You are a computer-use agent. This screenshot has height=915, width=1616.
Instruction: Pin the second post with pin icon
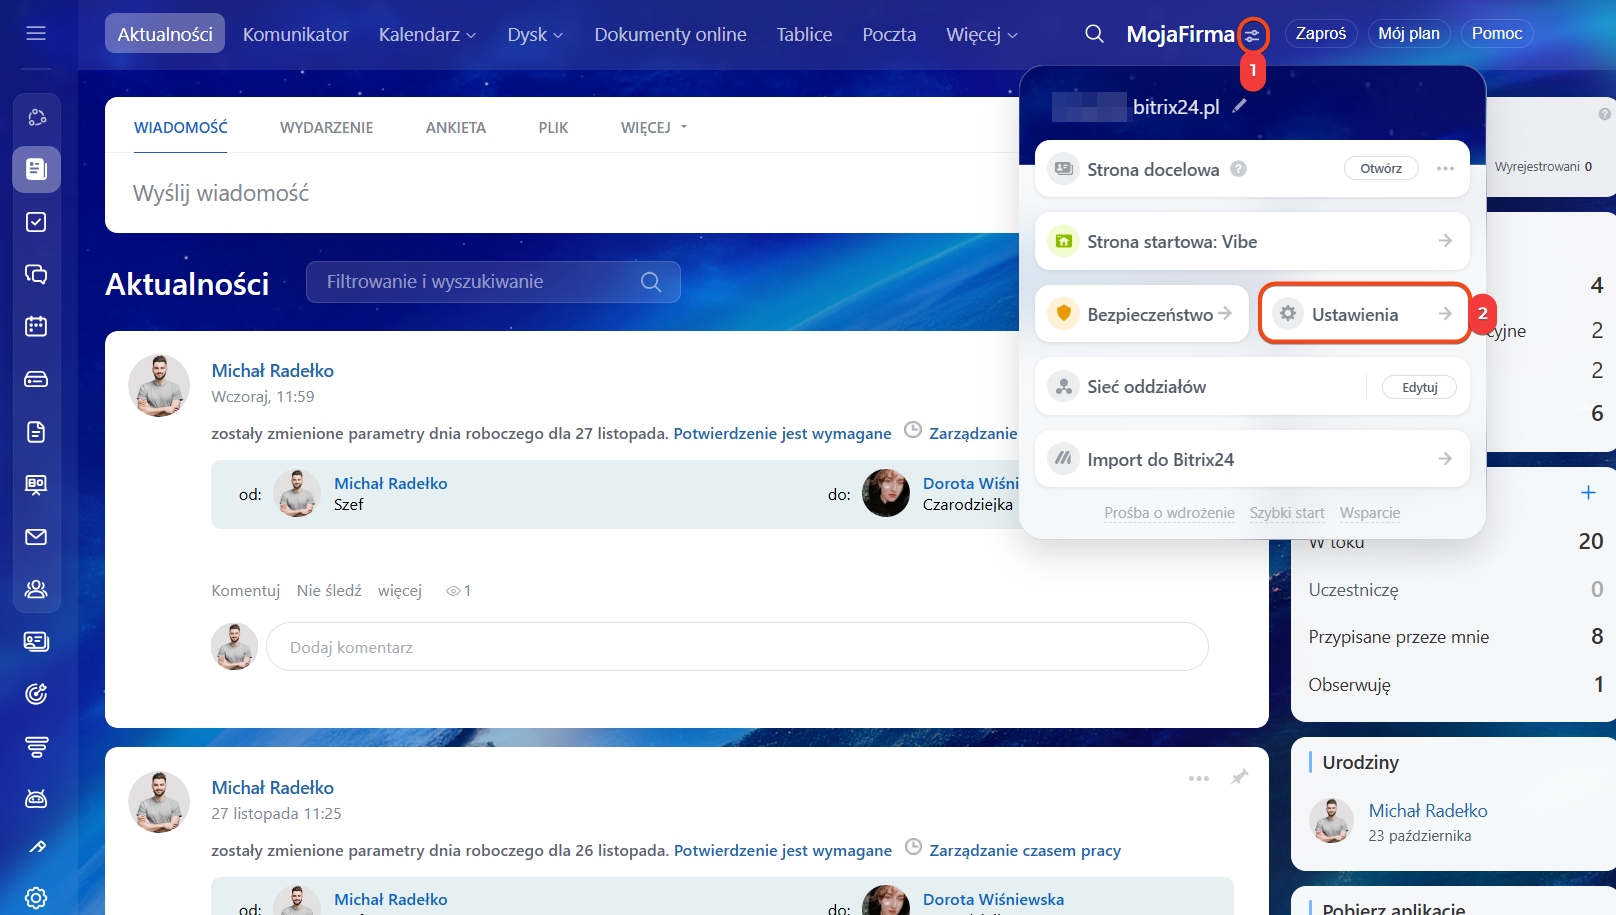(1239, 777)
